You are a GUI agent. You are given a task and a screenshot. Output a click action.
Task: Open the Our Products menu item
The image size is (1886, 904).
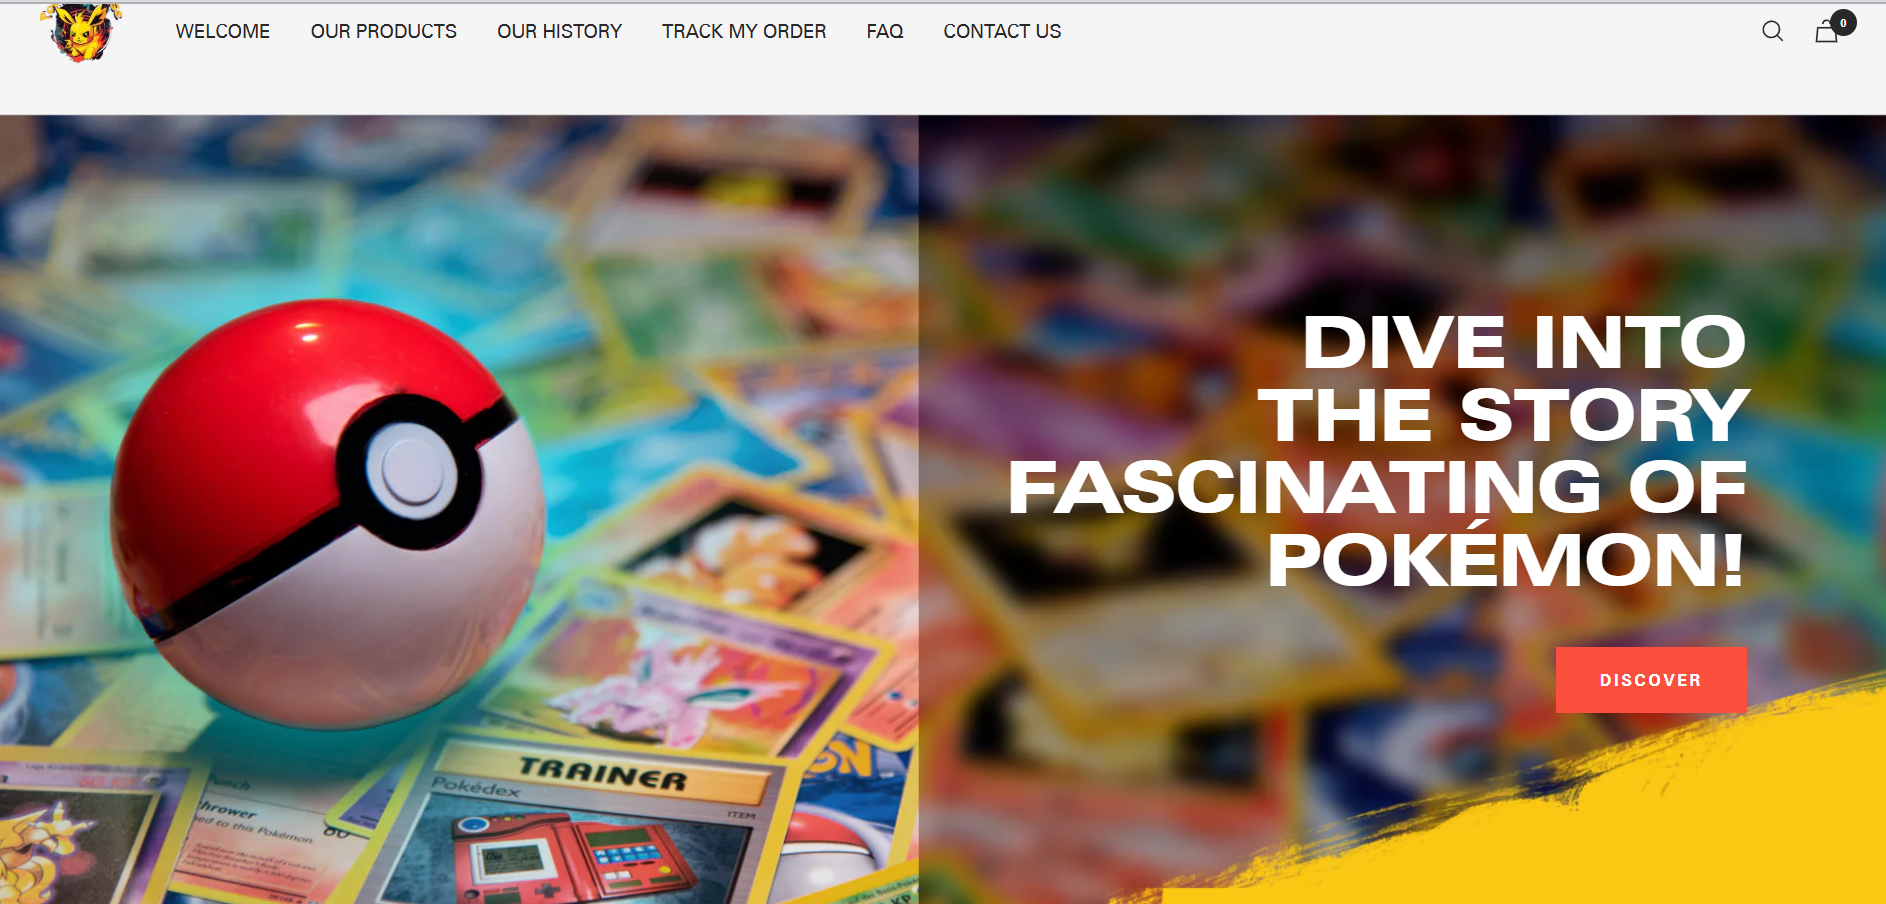(383, 31)
